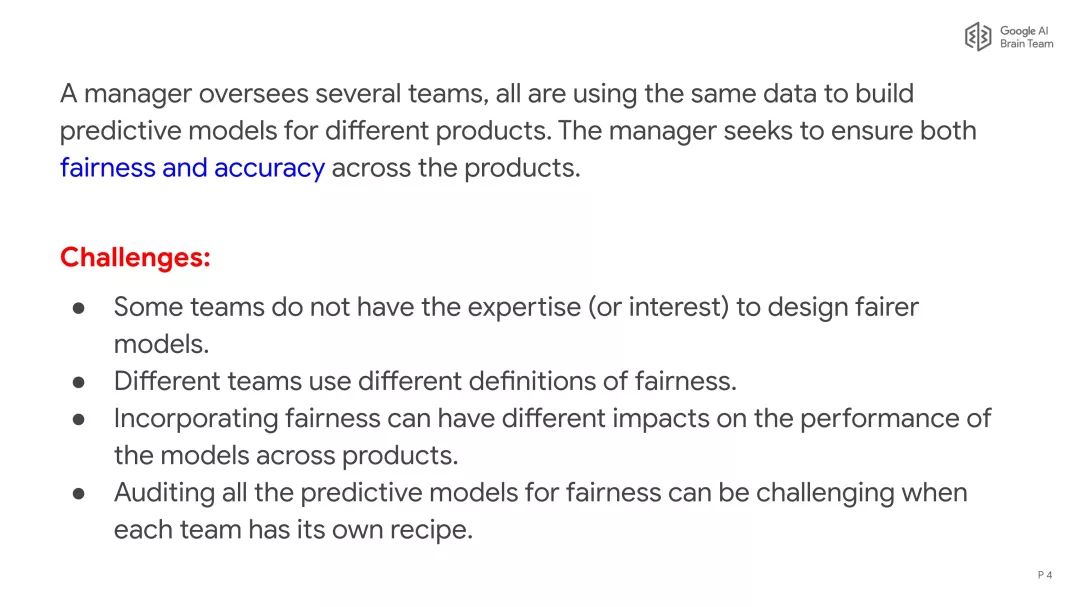Screen dimensions: 1080x607
Task: Click the Google AI Brain Team text label
Action: [x=1026, y=37]
